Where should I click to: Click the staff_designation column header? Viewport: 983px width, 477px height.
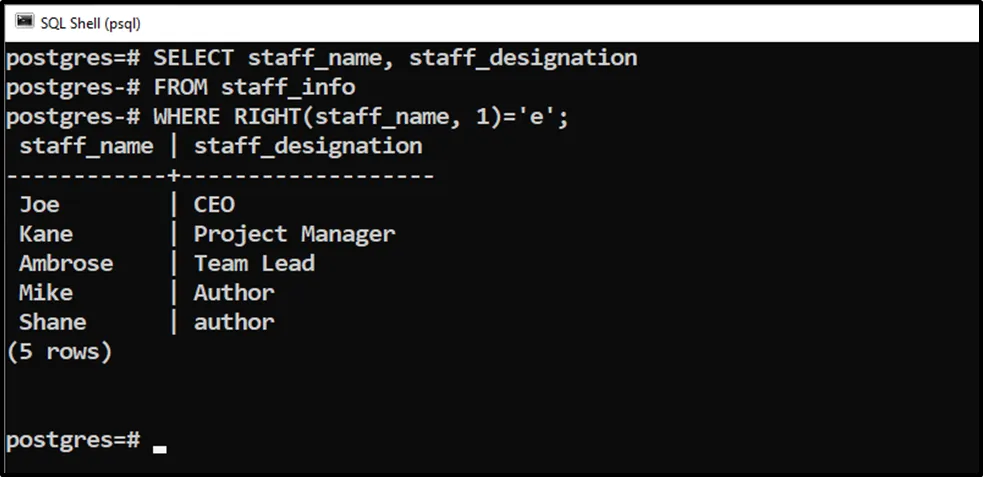pyautogui.click(x=308, y=146)
